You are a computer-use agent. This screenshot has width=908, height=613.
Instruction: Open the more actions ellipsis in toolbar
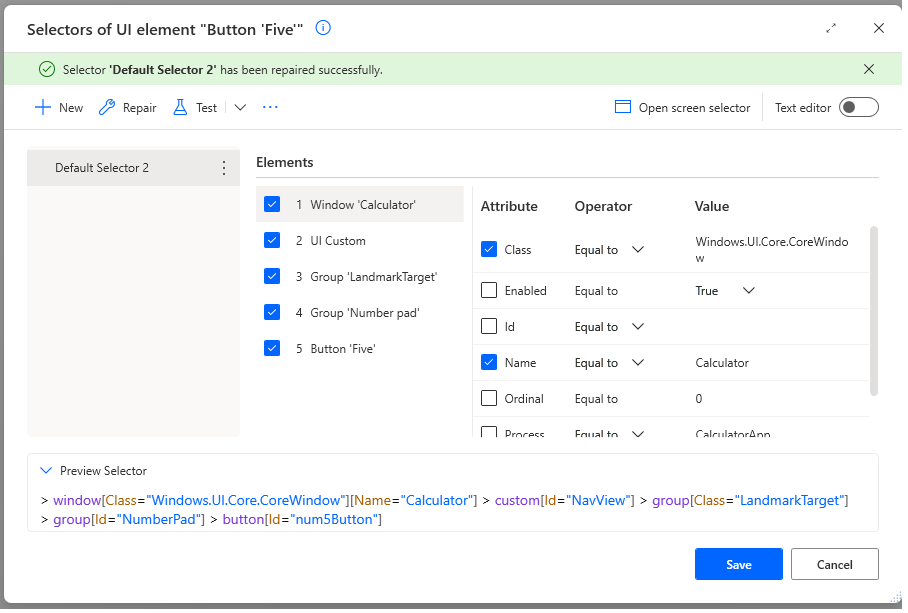tap(270, 108)
